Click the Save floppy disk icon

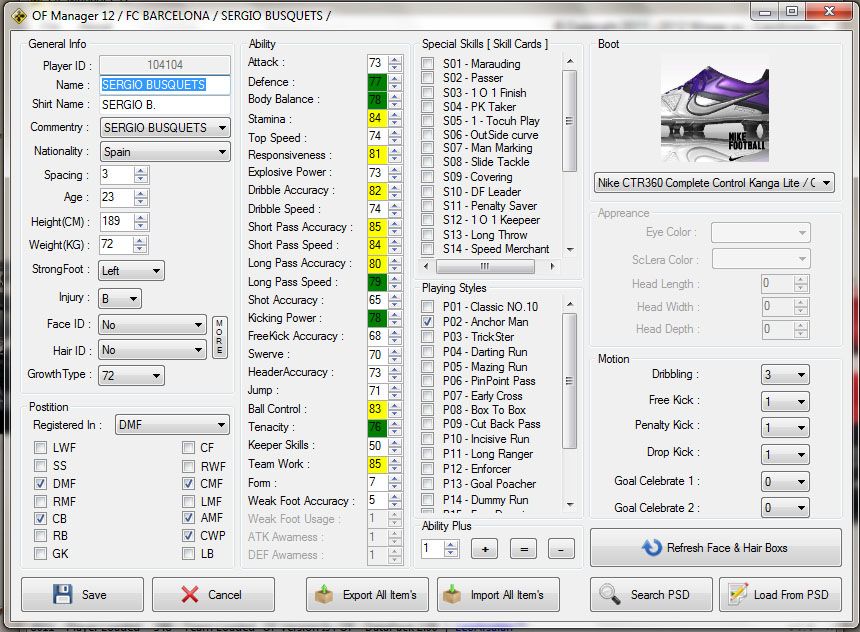pyautogui.click(x=61, y=594)
